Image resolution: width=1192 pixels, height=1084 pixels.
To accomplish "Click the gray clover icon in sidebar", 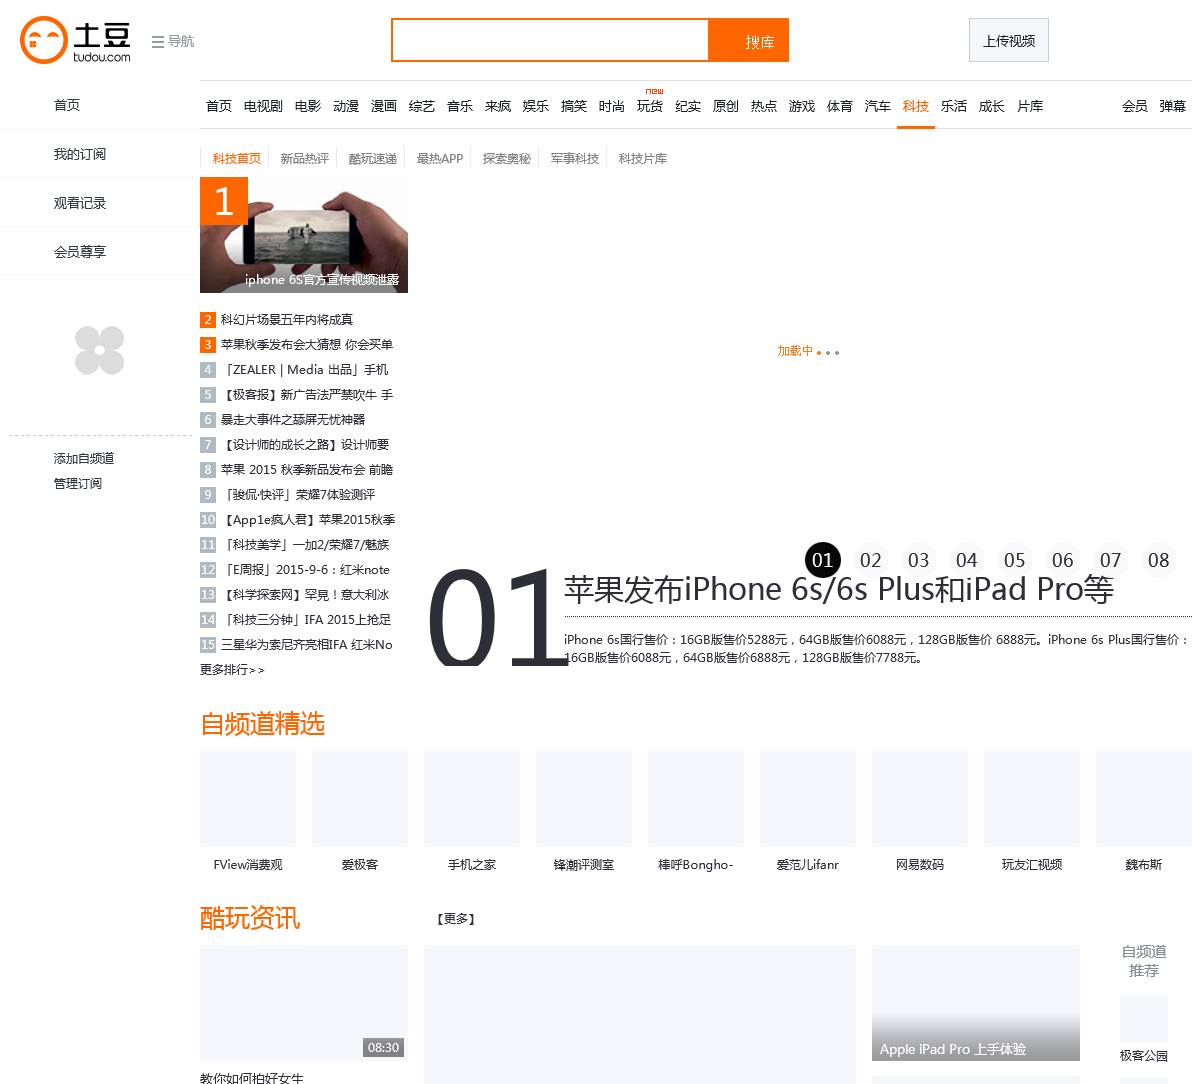I will tap(100, 350).
